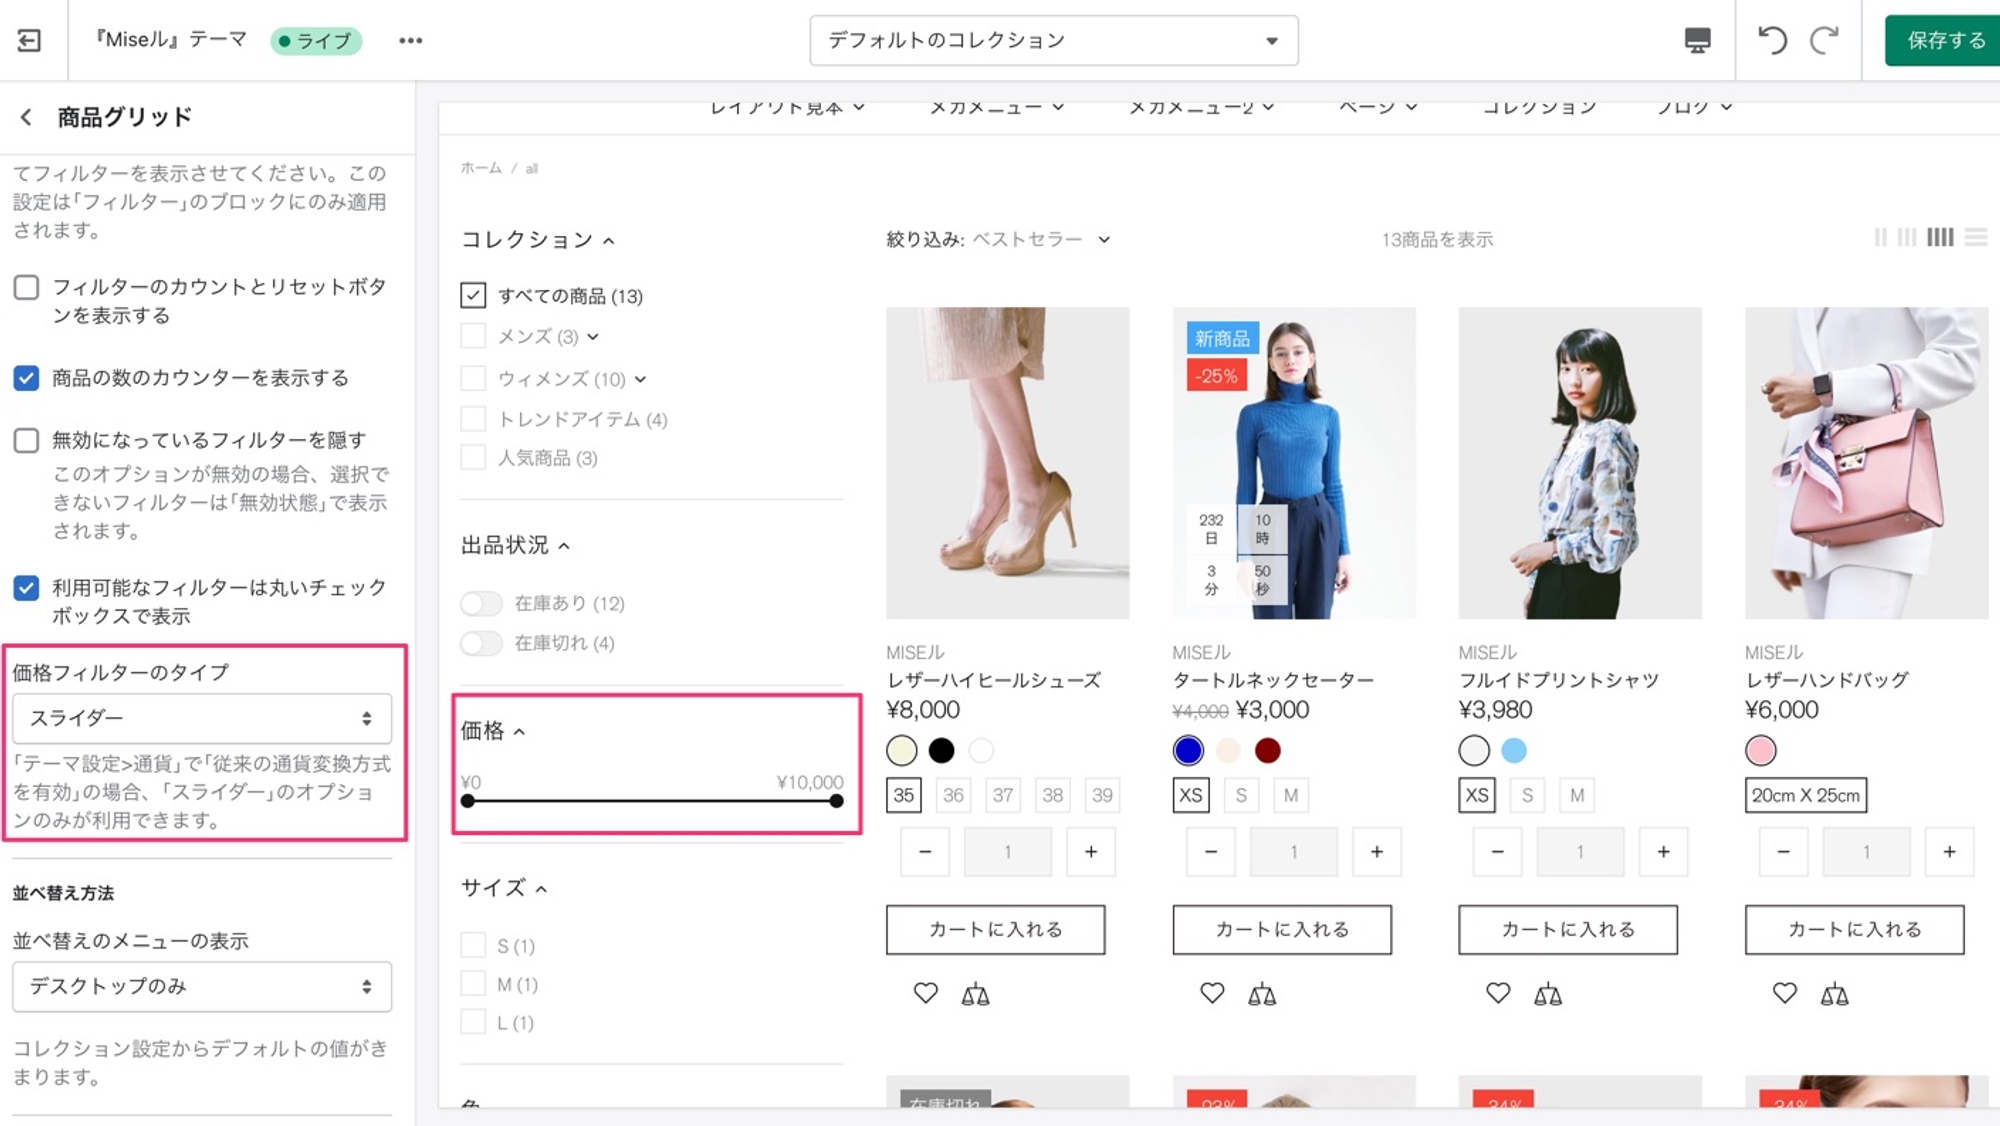The height and width of the screenshot is (1126, 2000).
Task: Open ページ nav menu
Action: [x=1378, y=107]
